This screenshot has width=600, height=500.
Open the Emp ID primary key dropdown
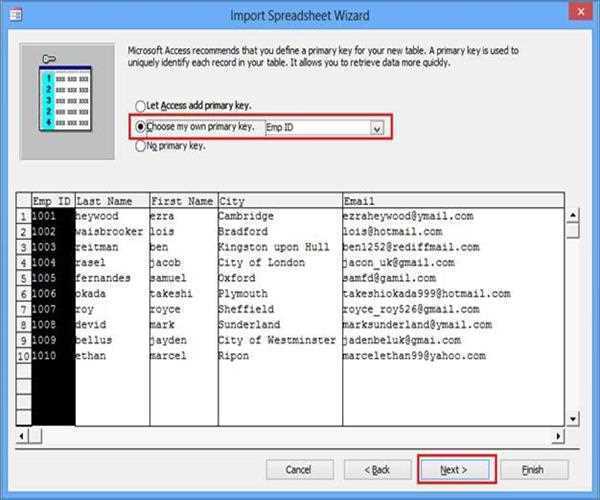(376, 128)
